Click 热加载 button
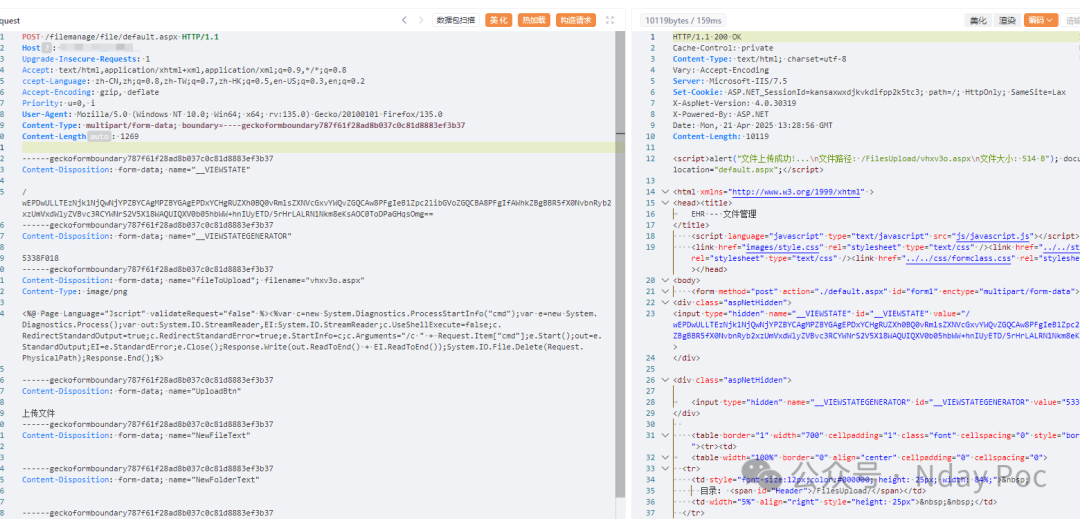This screenshot has width=1080, height=519. 532,21
